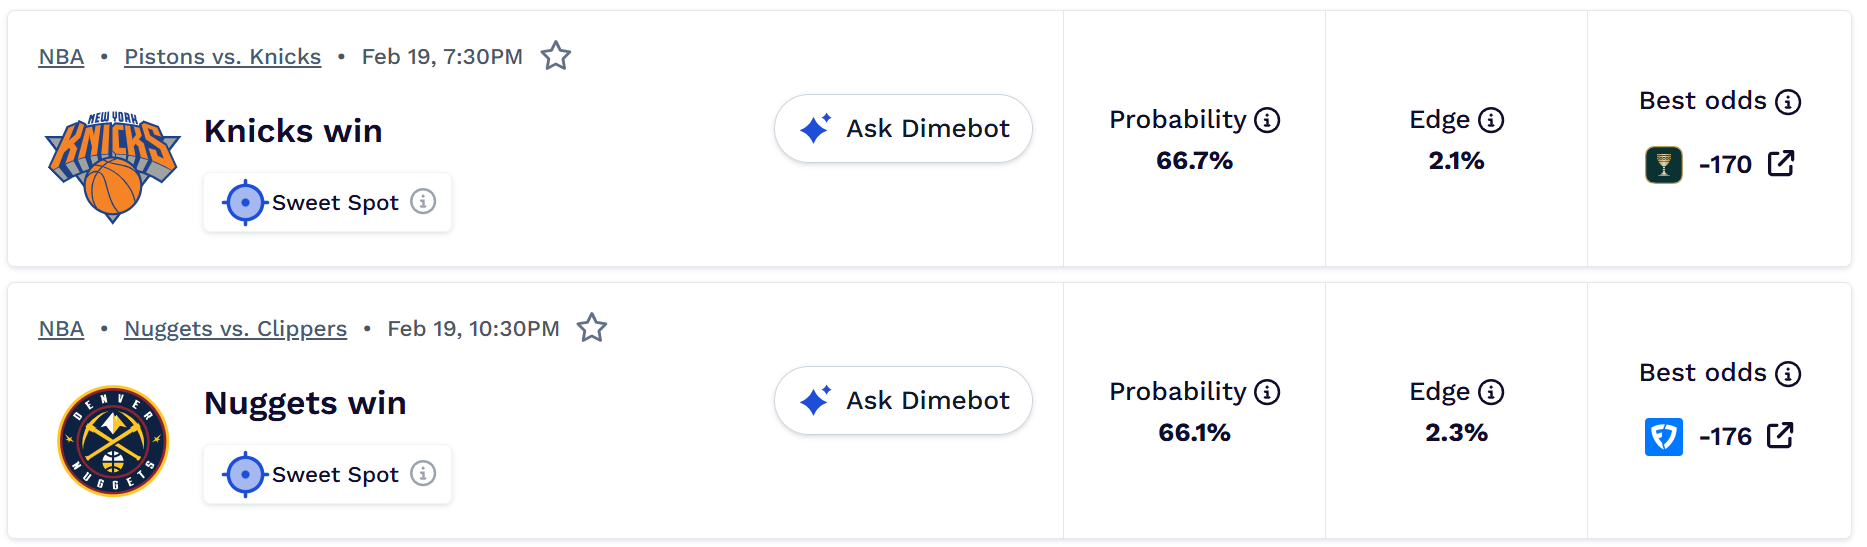Ask Dimebot about the Nuggets win pick
Screen dimensions: 1867x547
[903, 401]
